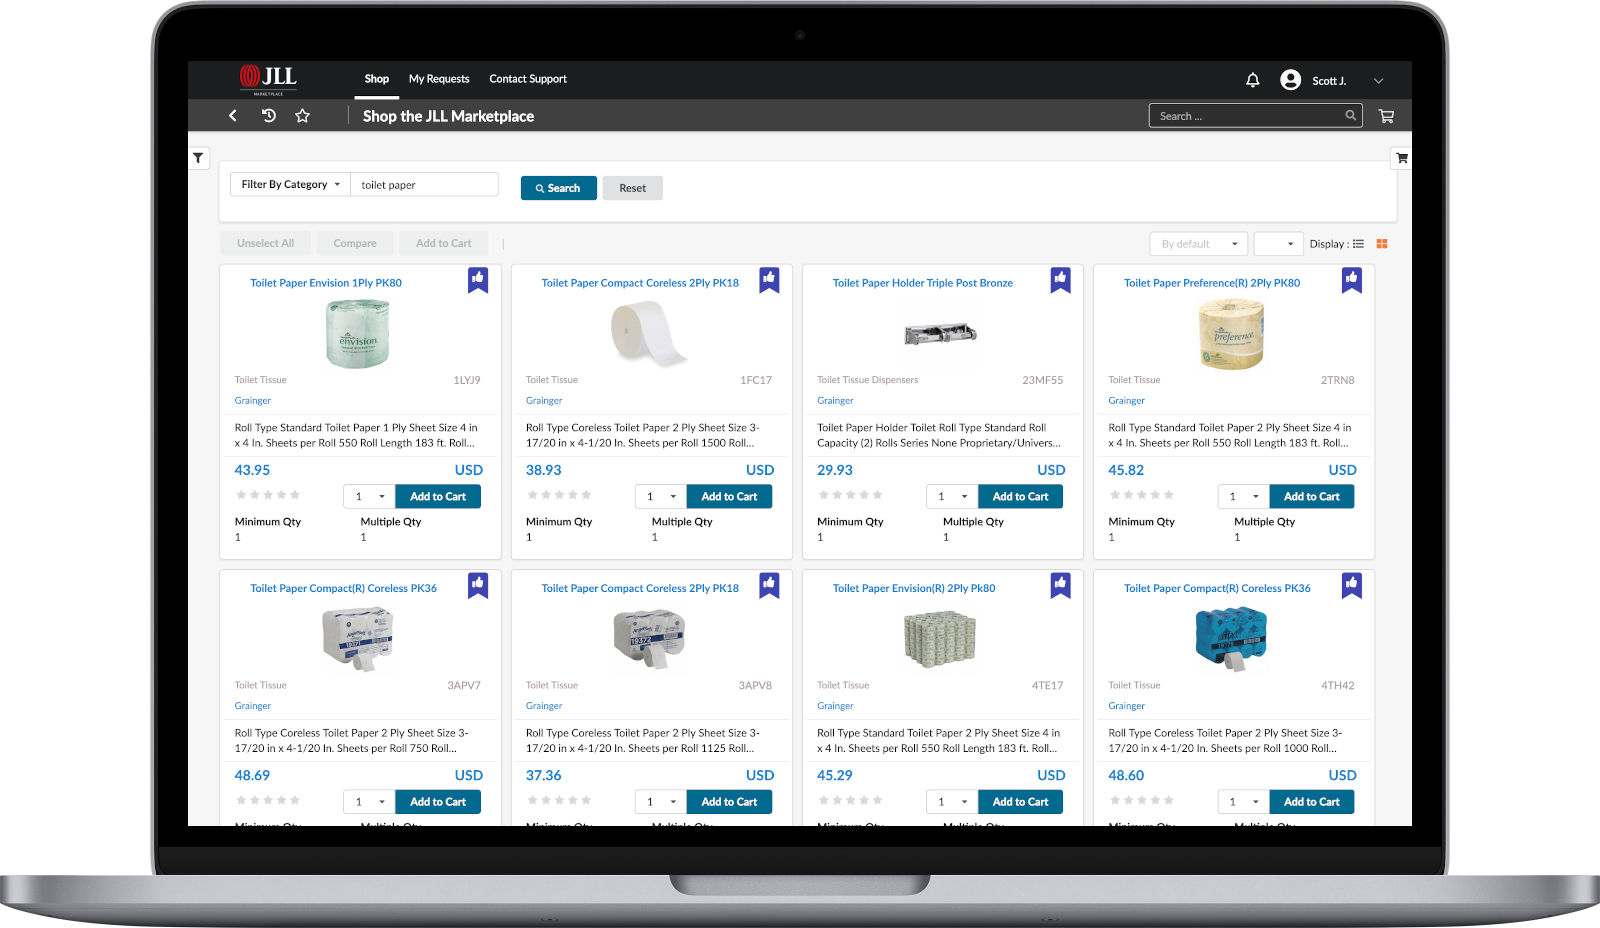This screenshot has width=1600, height=928.
Task: Rate the 43.95 item with star rating
Action: [267, 495]
